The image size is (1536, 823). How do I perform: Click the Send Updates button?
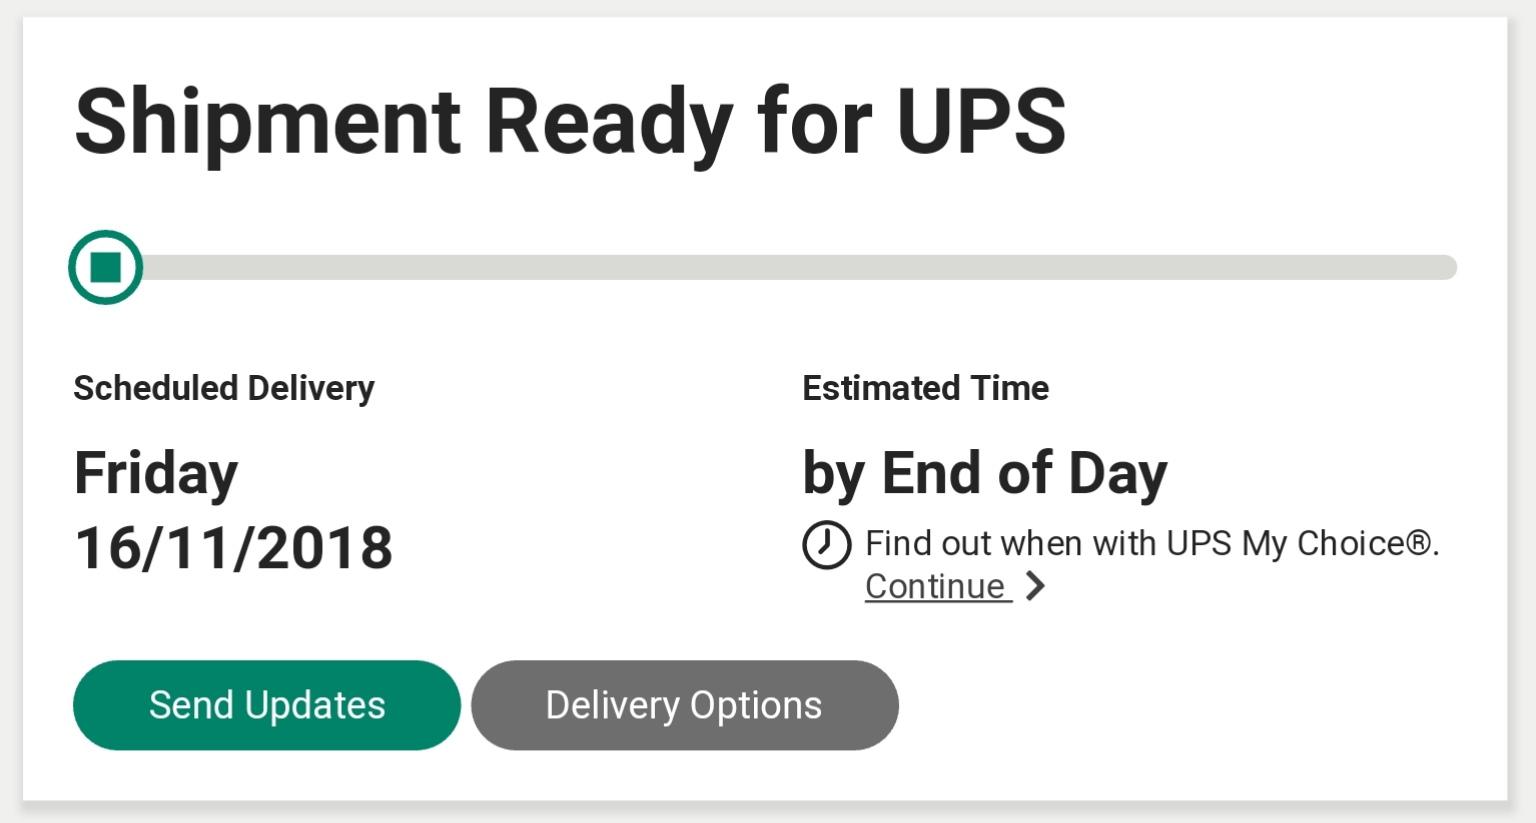[267, 705]
